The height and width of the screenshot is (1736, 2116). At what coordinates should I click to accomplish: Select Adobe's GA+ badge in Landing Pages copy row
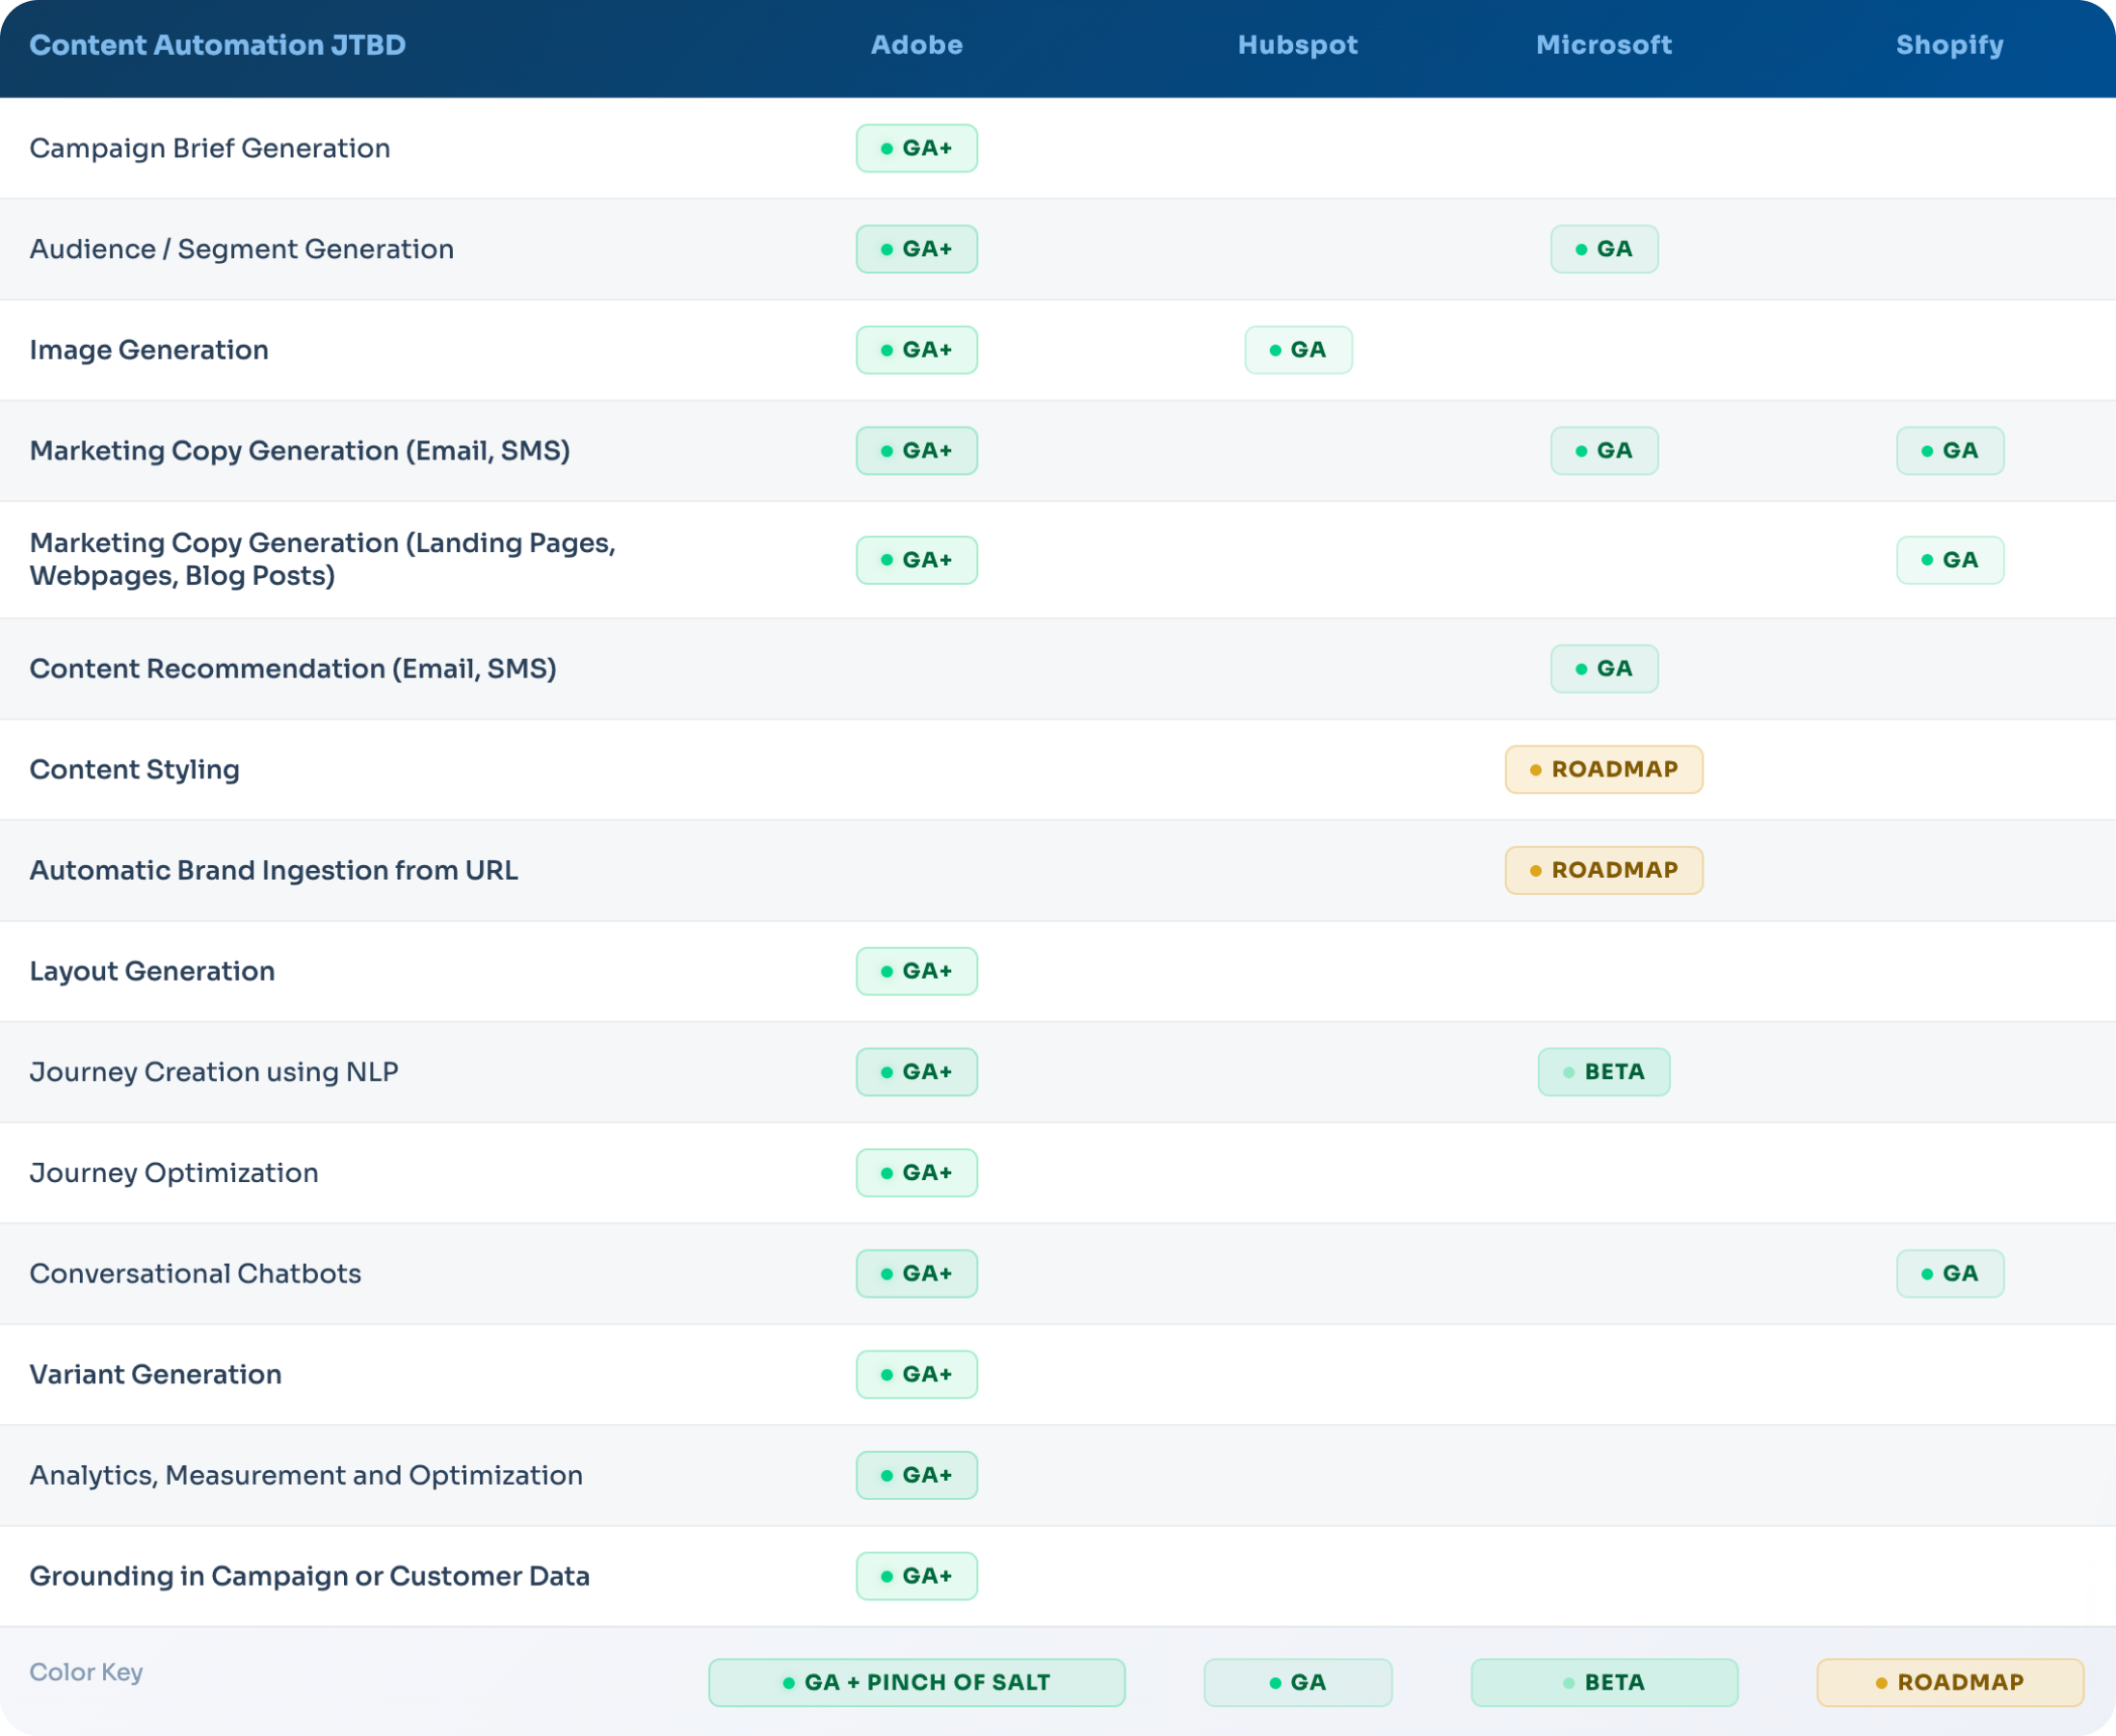tap(917, 560)
